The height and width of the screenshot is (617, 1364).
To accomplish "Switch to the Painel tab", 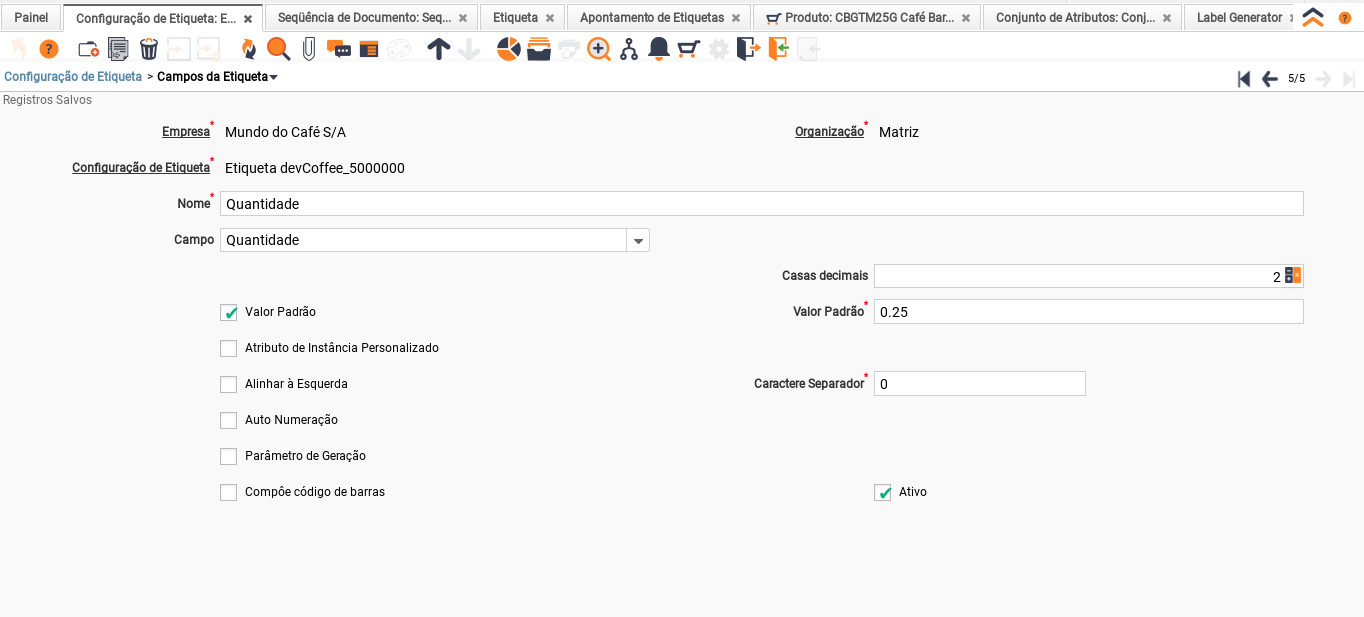I will coord(31,17).
